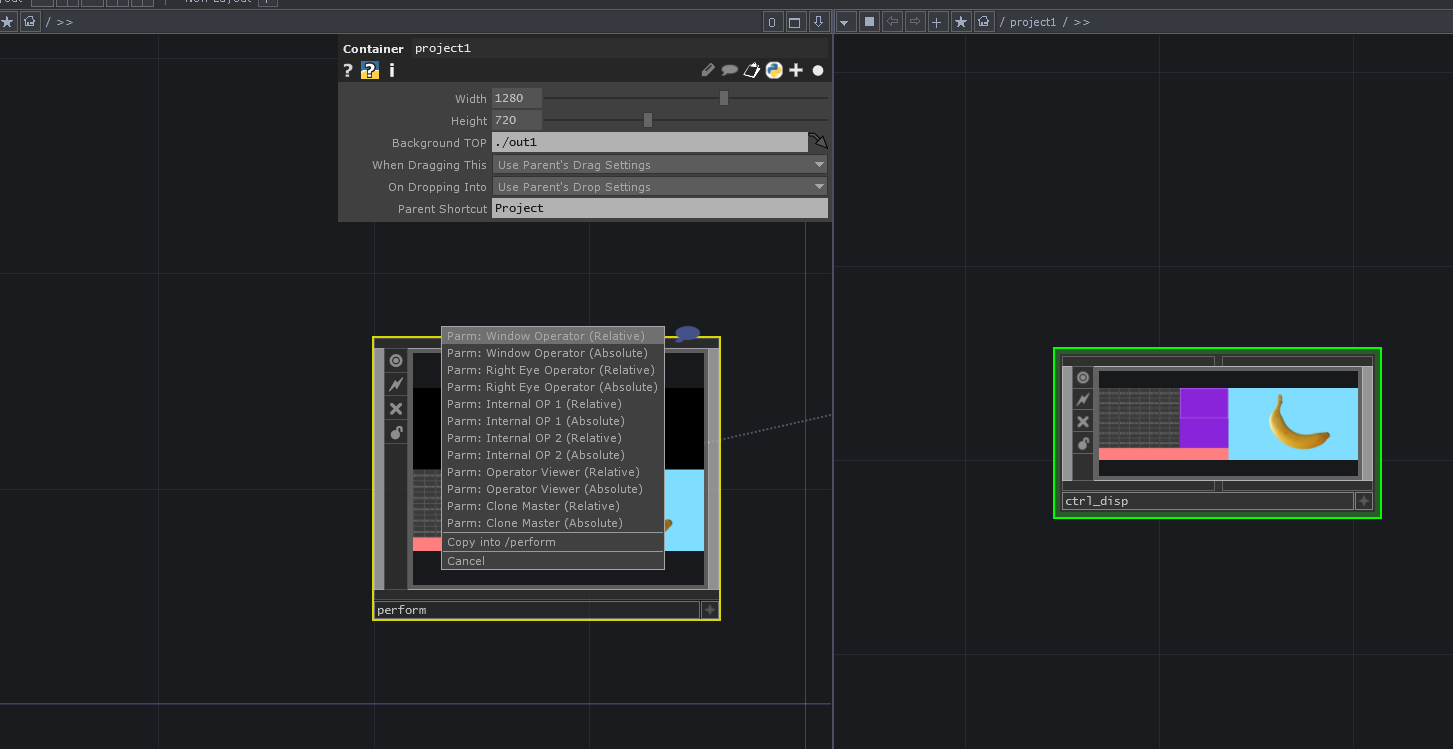Toggle the viewer active flag on perform node

coord(395,360)
